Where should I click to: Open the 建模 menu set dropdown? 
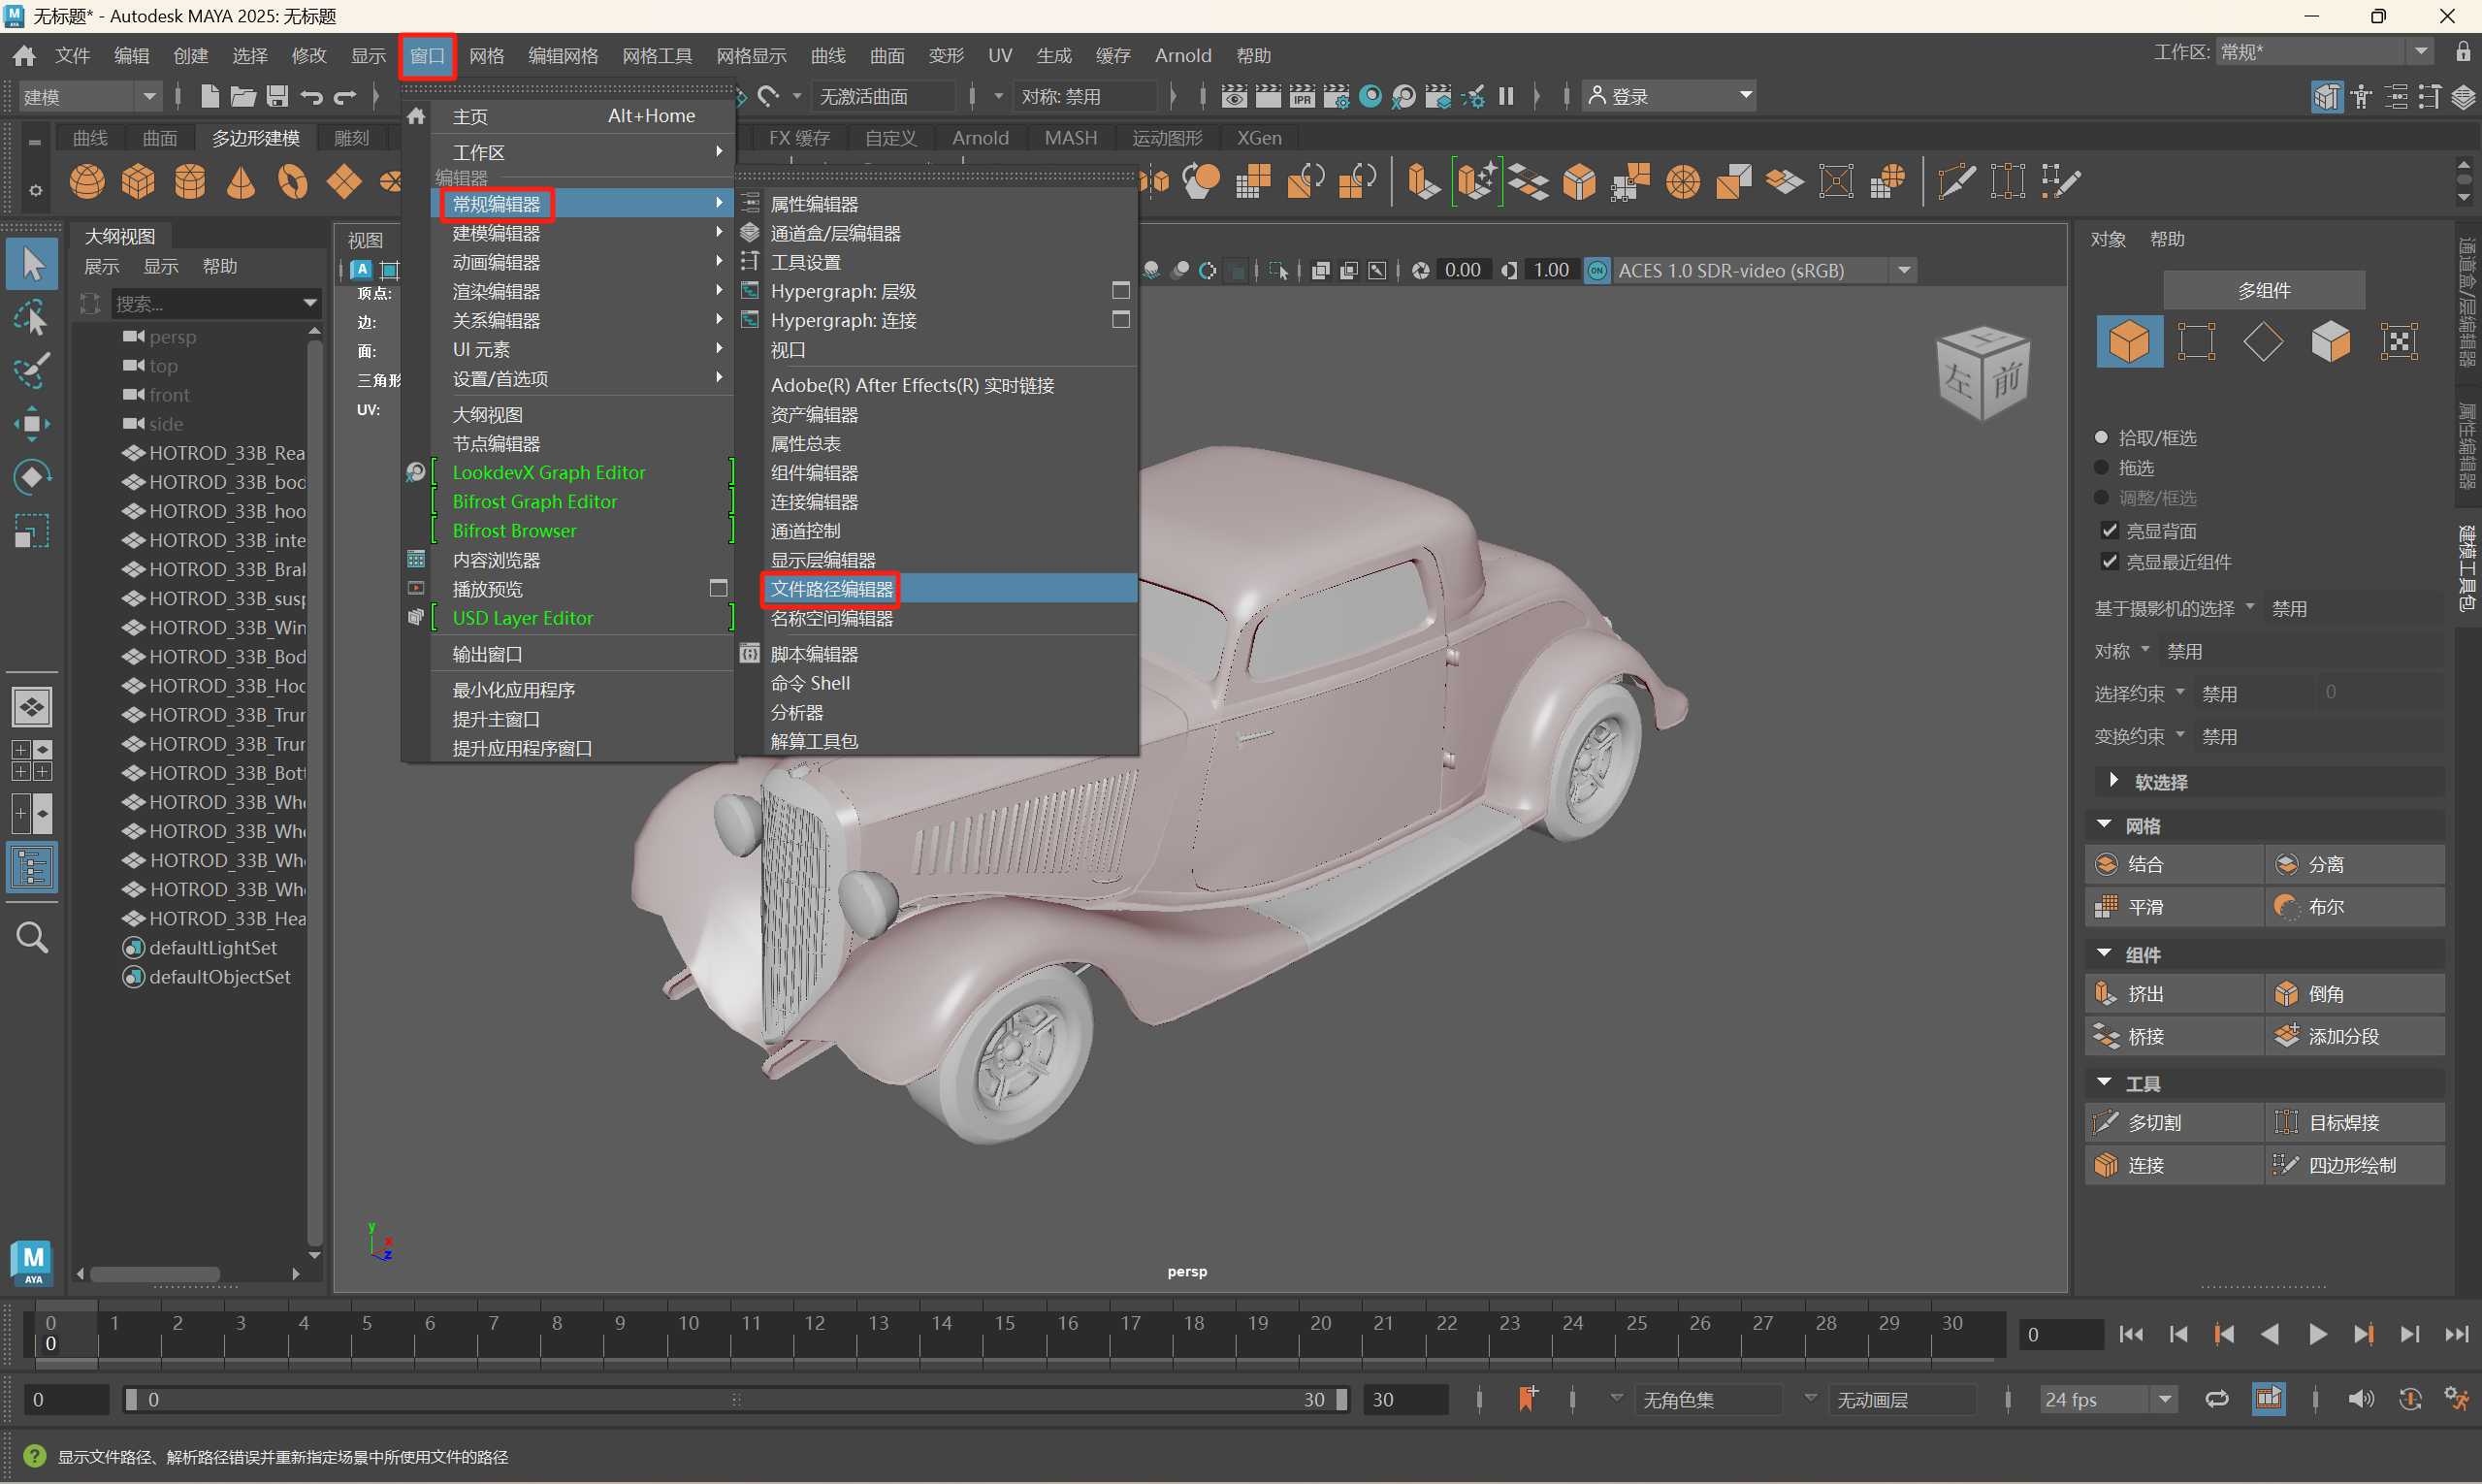90,96
